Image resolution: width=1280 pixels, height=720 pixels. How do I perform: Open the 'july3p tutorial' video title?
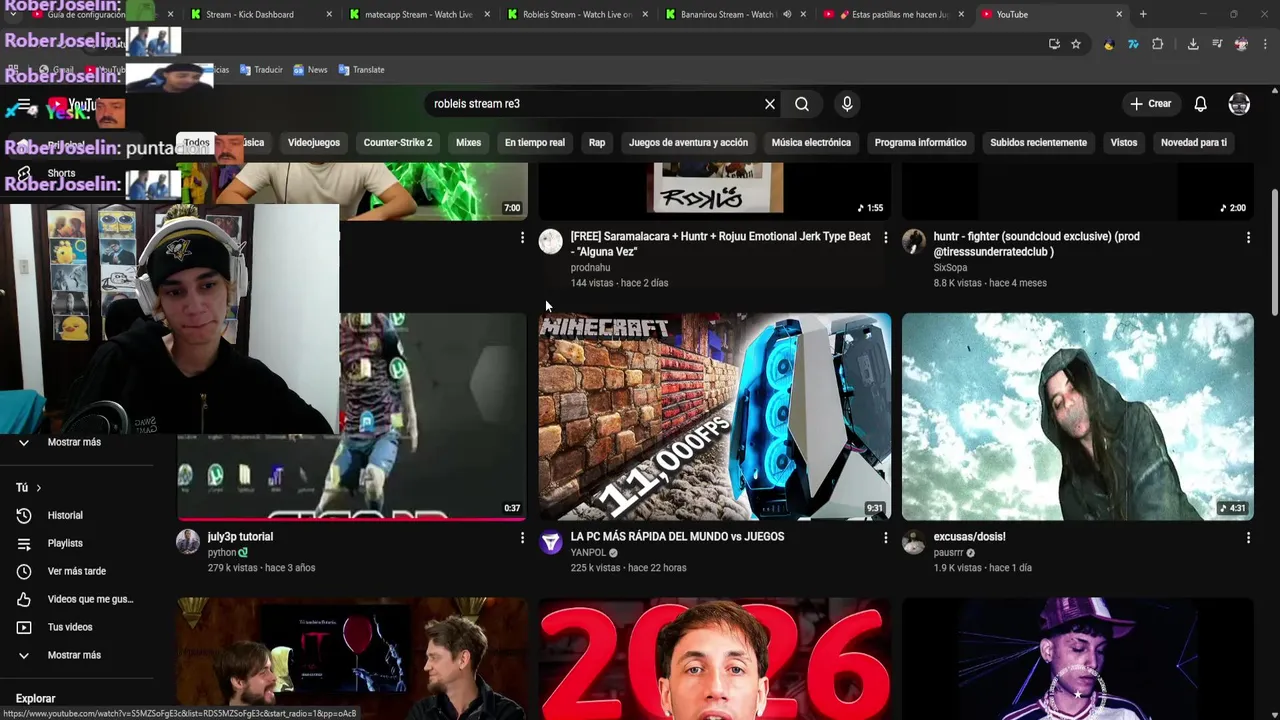coord(240,537)
